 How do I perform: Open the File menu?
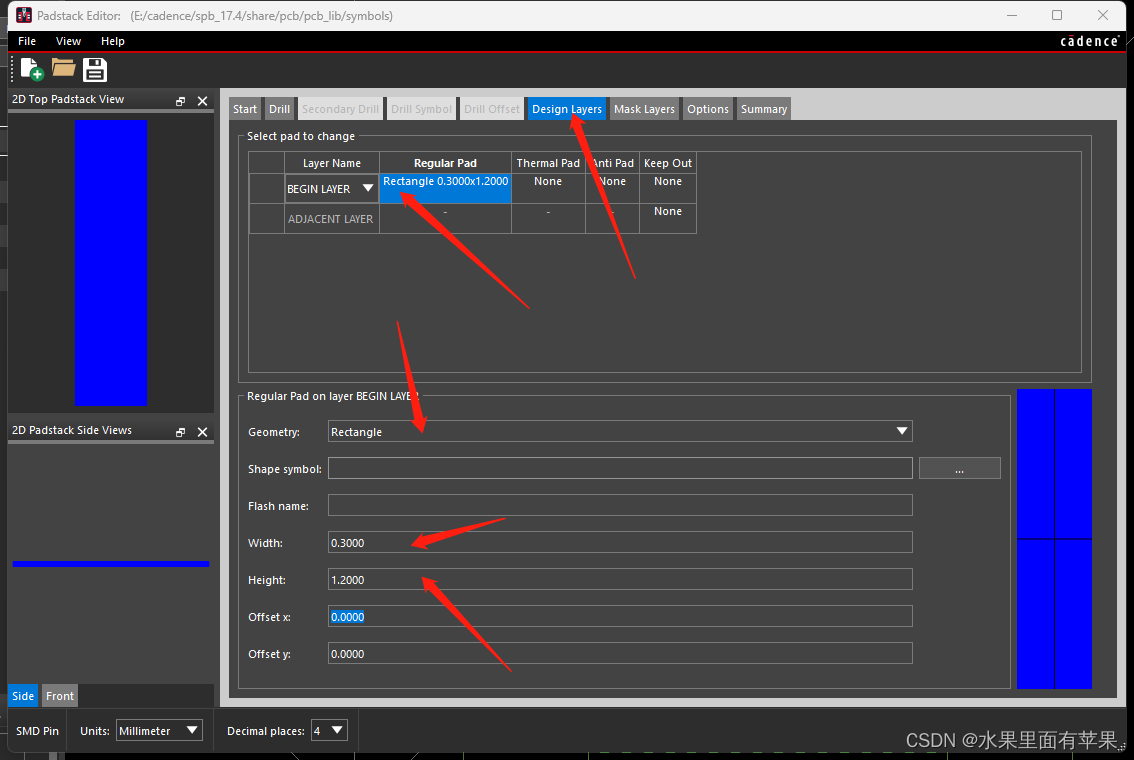click(x=27, y=41)
